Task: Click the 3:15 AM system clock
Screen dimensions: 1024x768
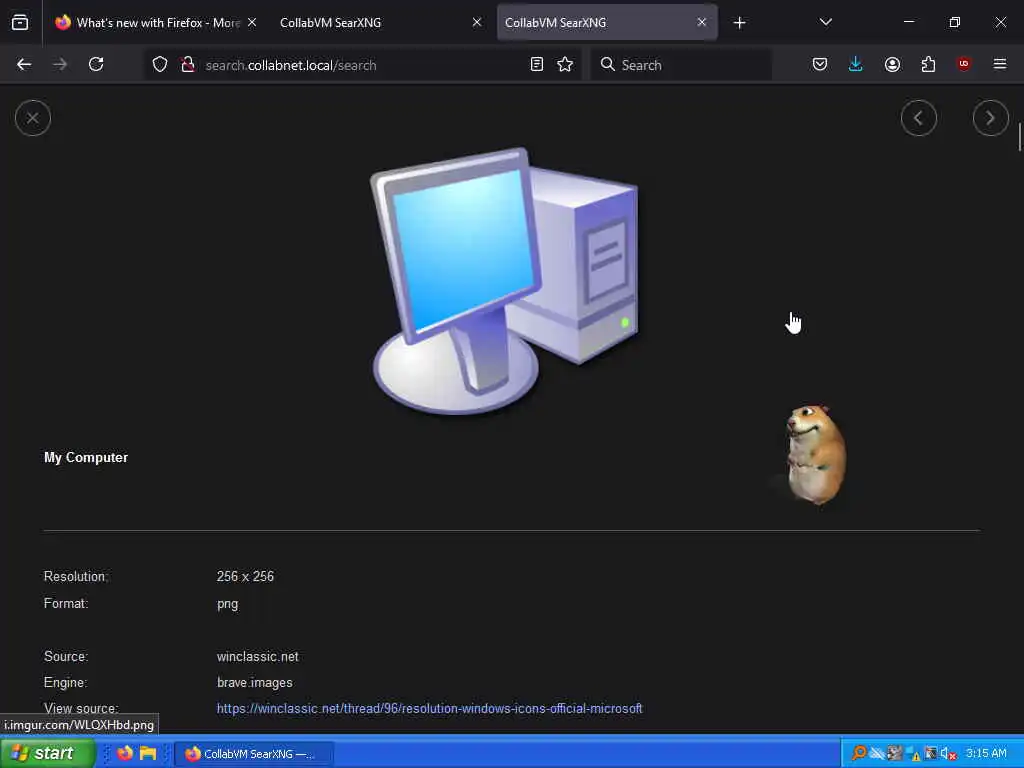Action: tap(986, 754)
